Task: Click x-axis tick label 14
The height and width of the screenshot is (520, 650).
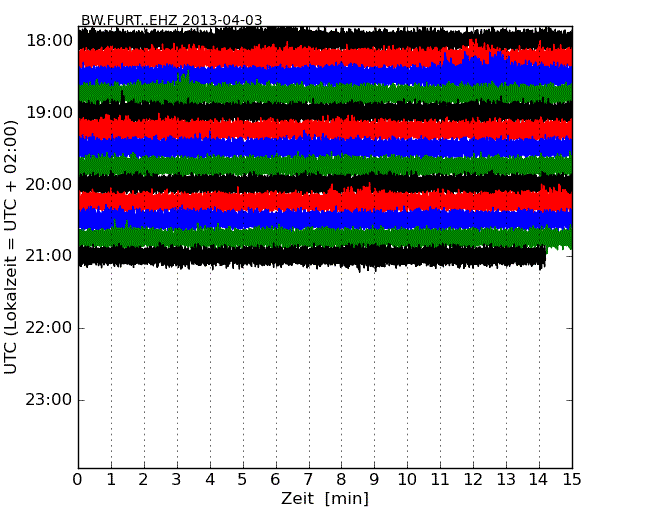Action: pyautogui.click(x=539, y=480)
